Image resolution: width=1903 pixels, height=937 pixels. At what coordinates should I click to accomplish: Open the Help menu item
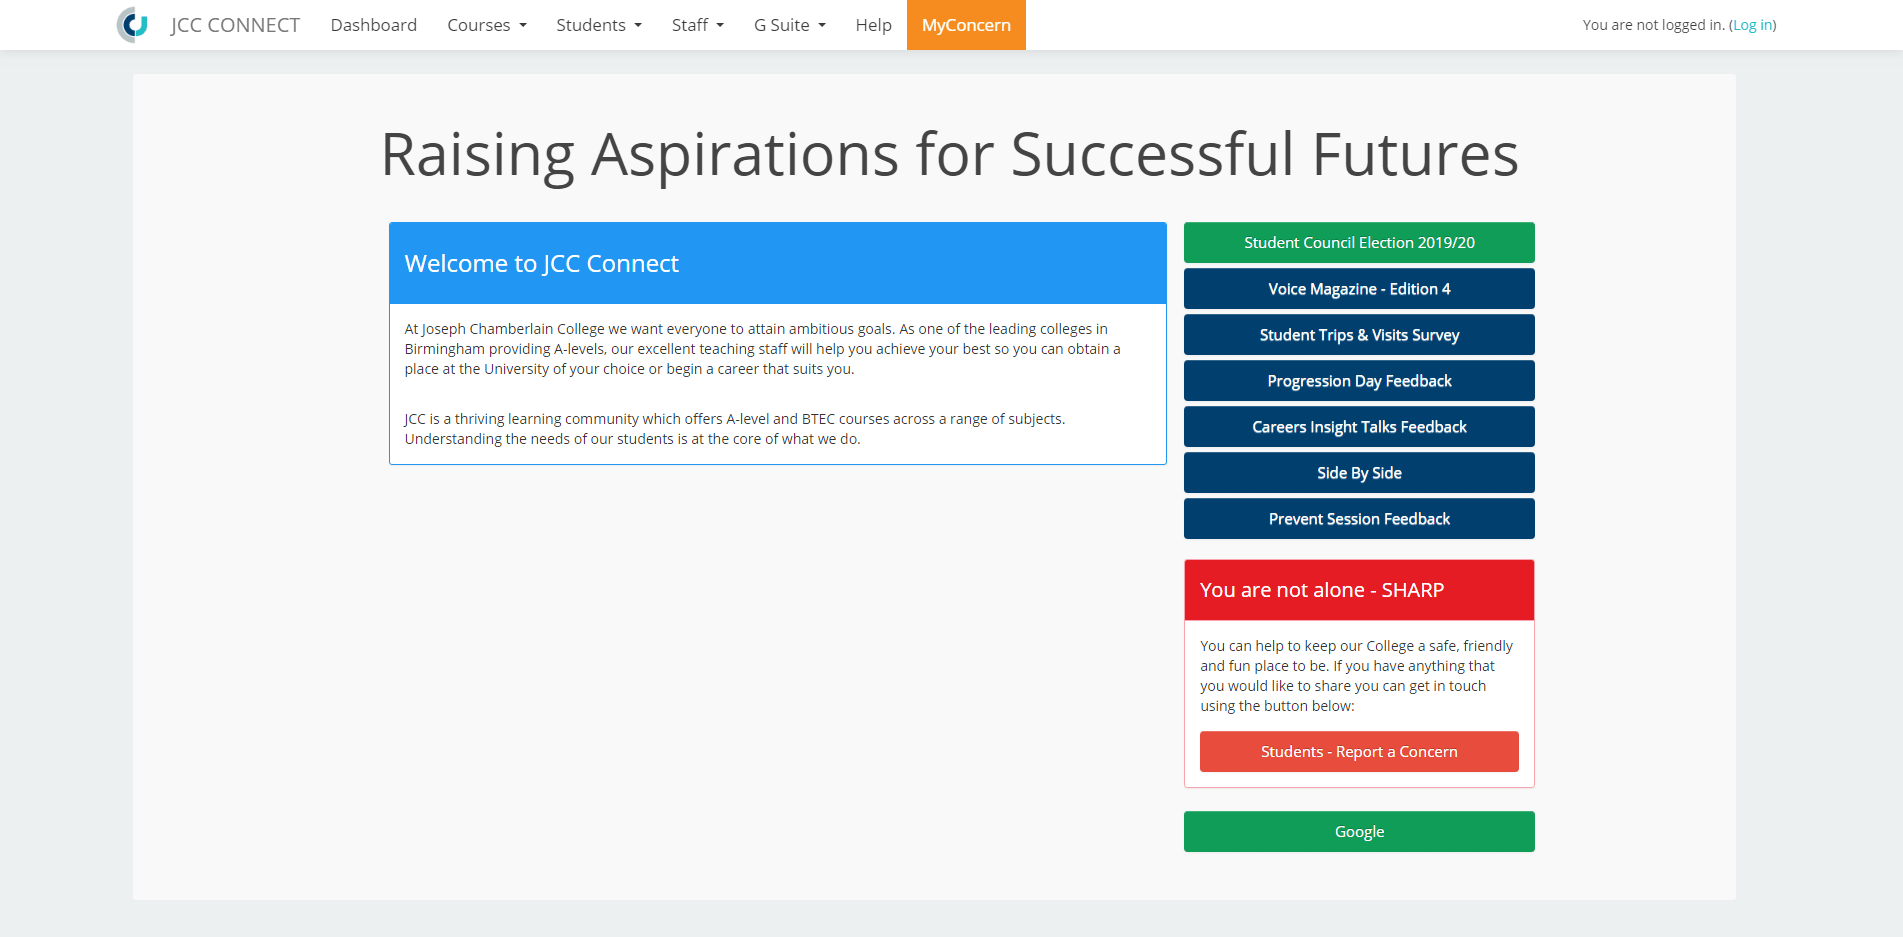(873, 25)
